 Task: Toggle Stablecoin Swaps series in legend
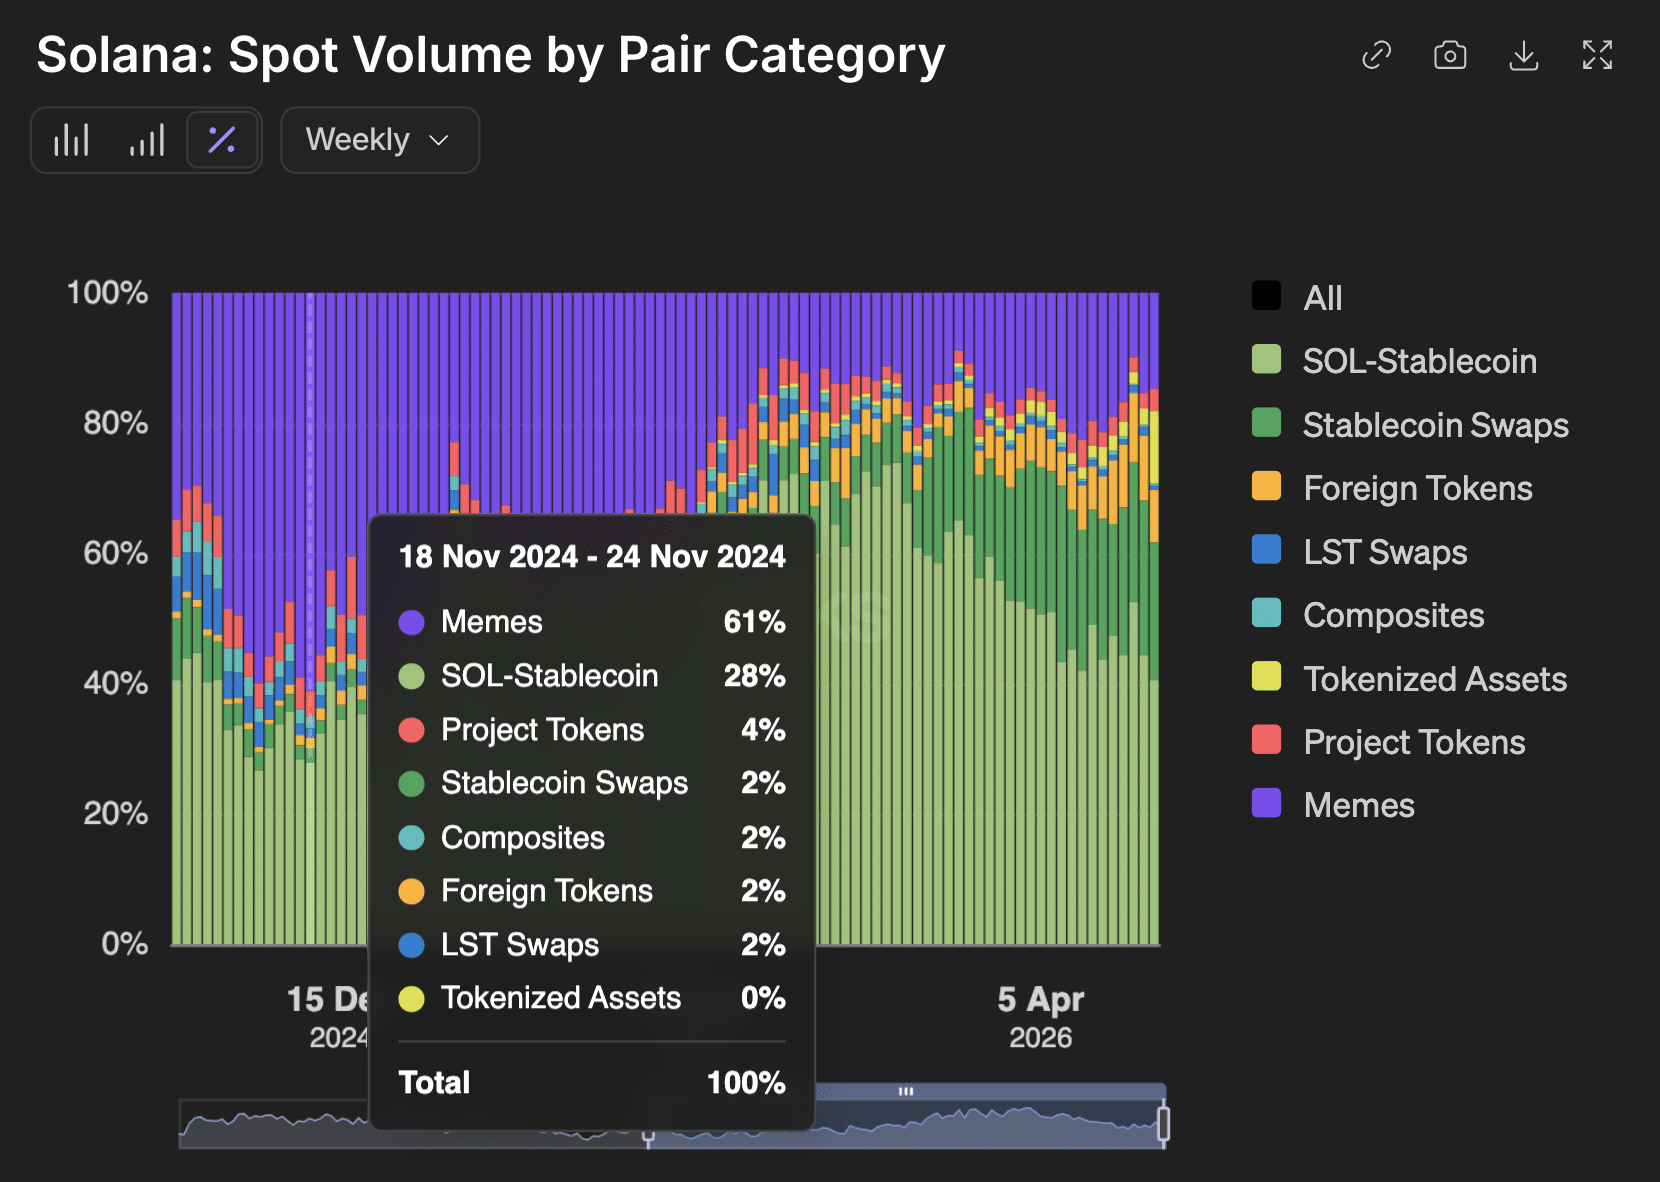coord(1410,424)
